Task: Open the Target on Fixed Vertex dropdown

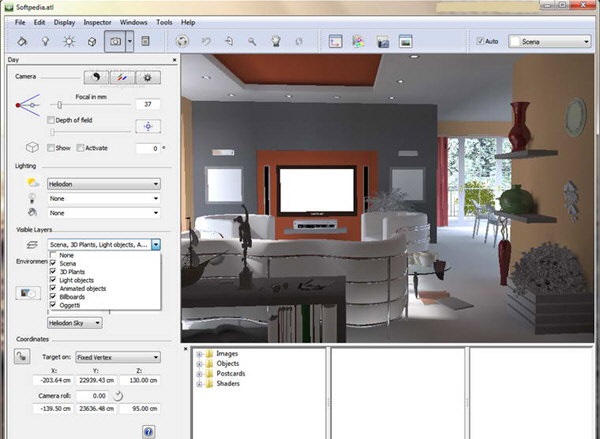Action: tap(118, 357)
